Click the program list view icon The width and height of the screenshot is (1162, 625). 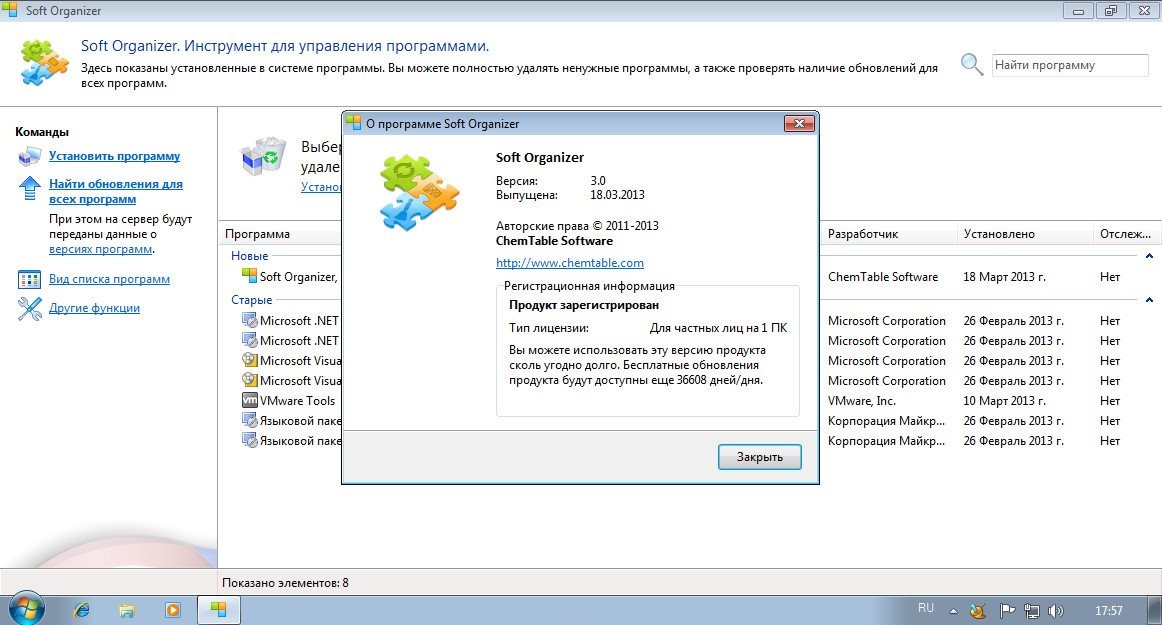pos(30,280)
